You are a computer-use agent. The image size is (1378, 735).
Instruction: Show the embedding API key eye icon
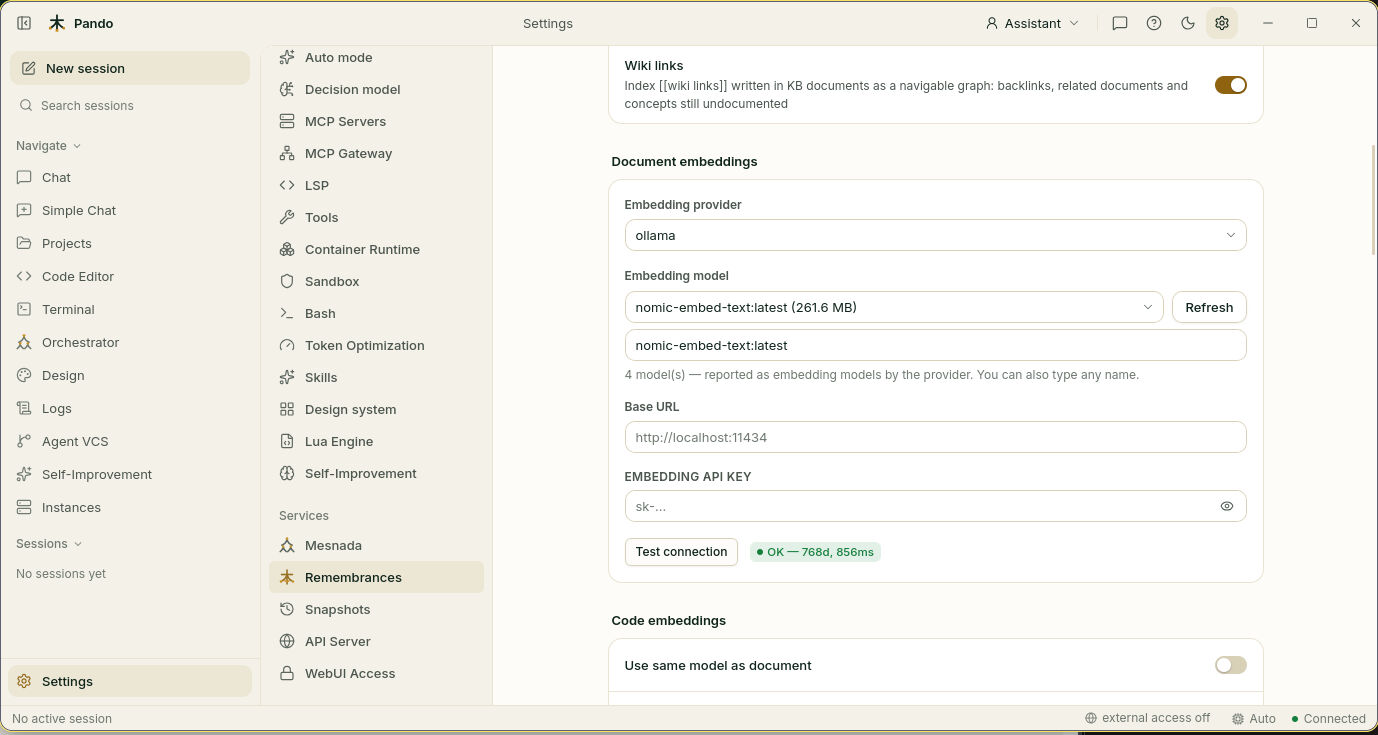pos(1227,506)
